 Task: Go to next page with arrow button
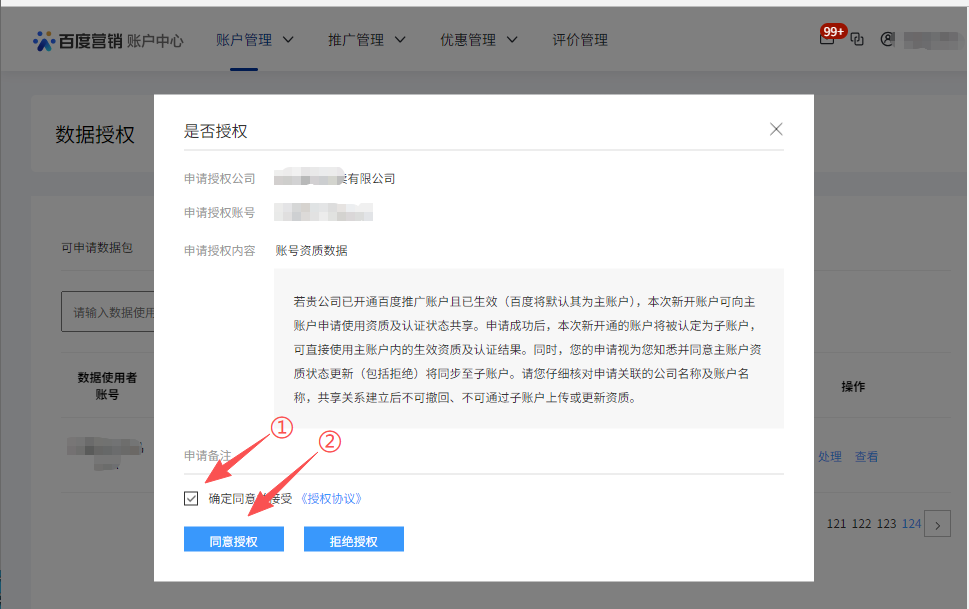(937, 524)
